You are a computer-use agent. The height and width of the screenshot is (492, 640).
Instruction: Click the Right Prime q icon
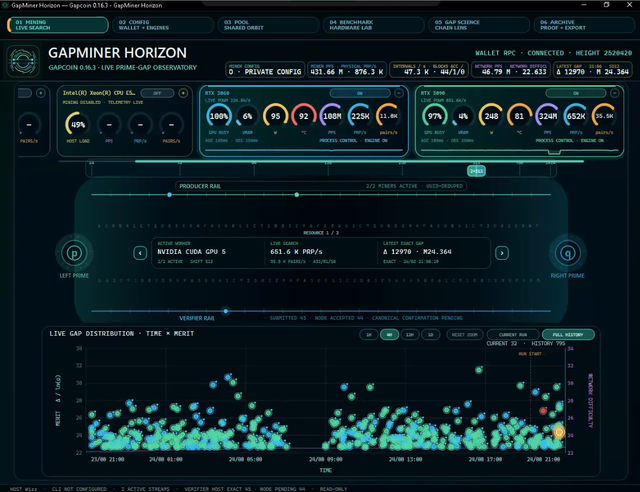567,253
